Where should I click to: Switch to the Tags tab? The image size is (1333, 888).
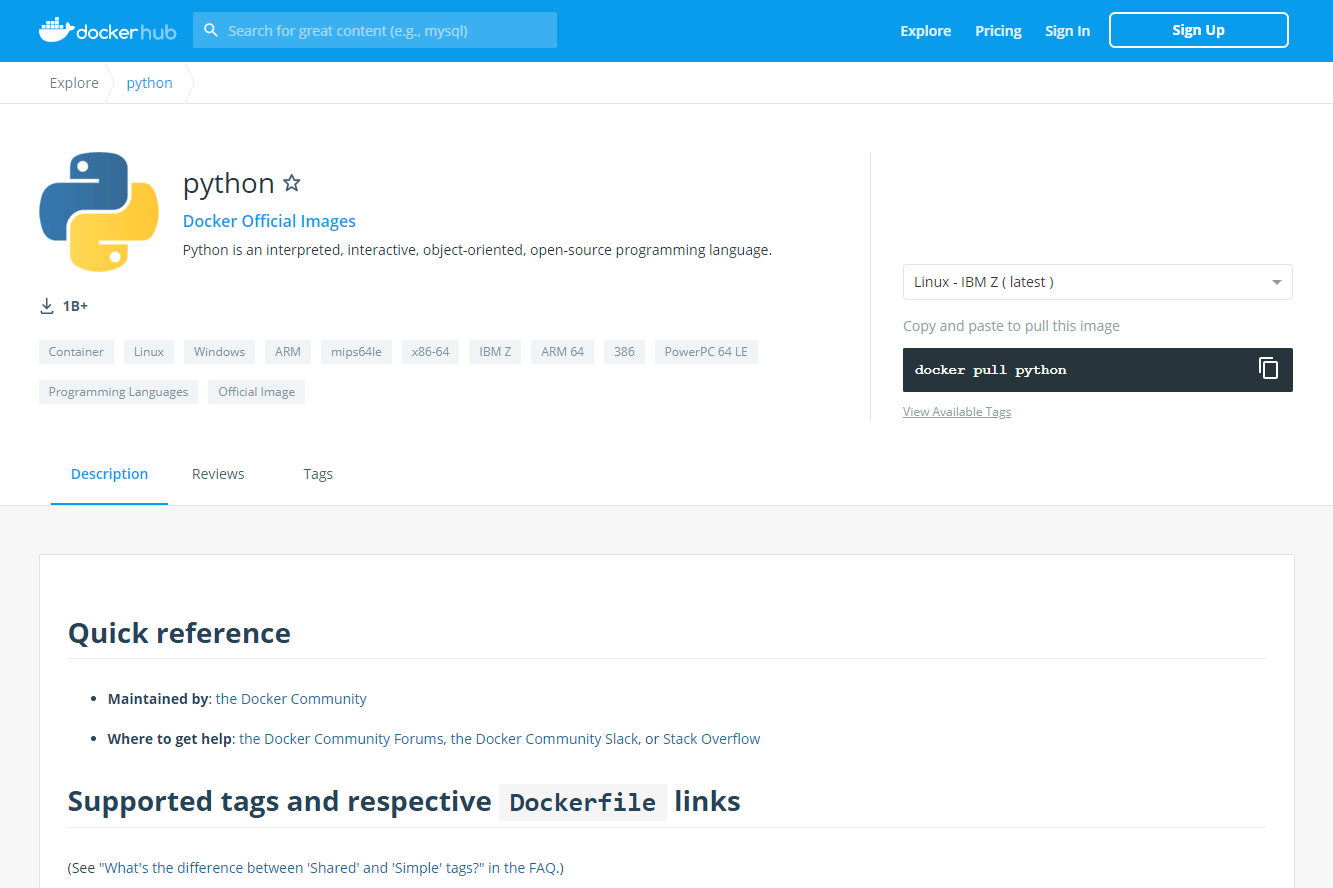318,474
